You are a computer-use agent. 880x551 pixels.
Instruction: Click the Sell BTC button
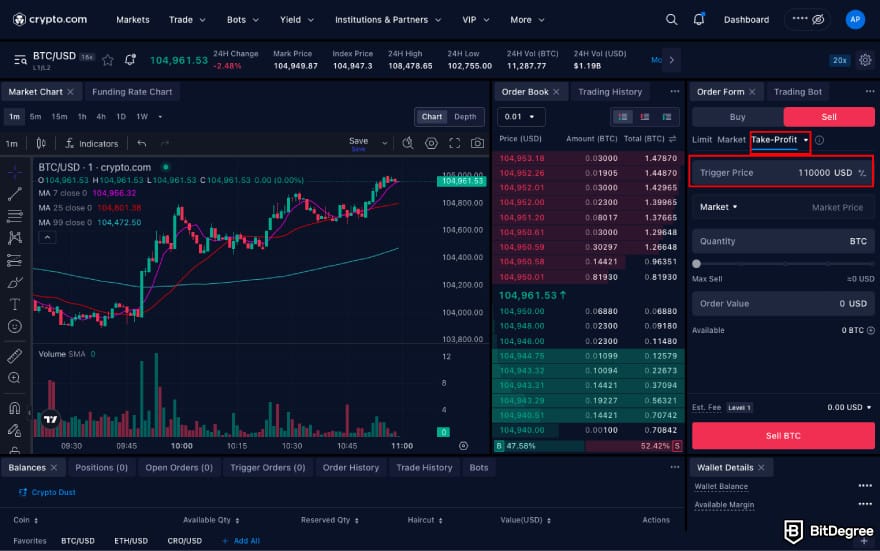(783, 435)
